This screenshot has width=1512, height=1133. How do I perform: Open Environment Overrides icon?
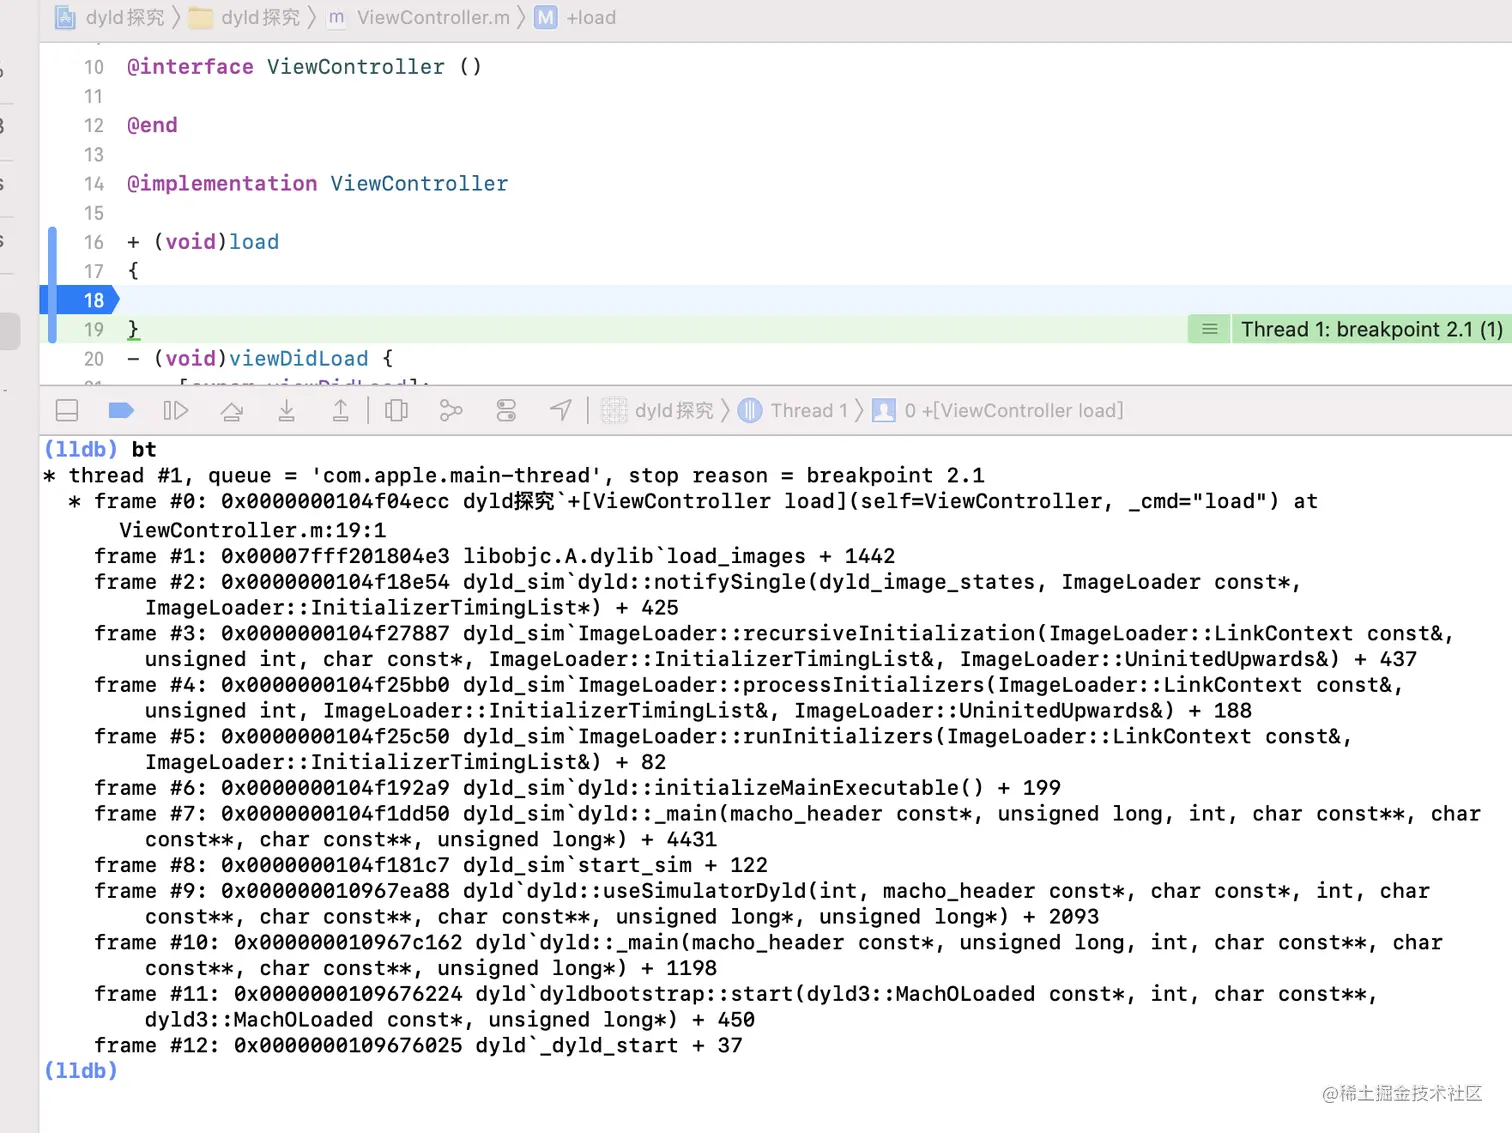[506, 410]
